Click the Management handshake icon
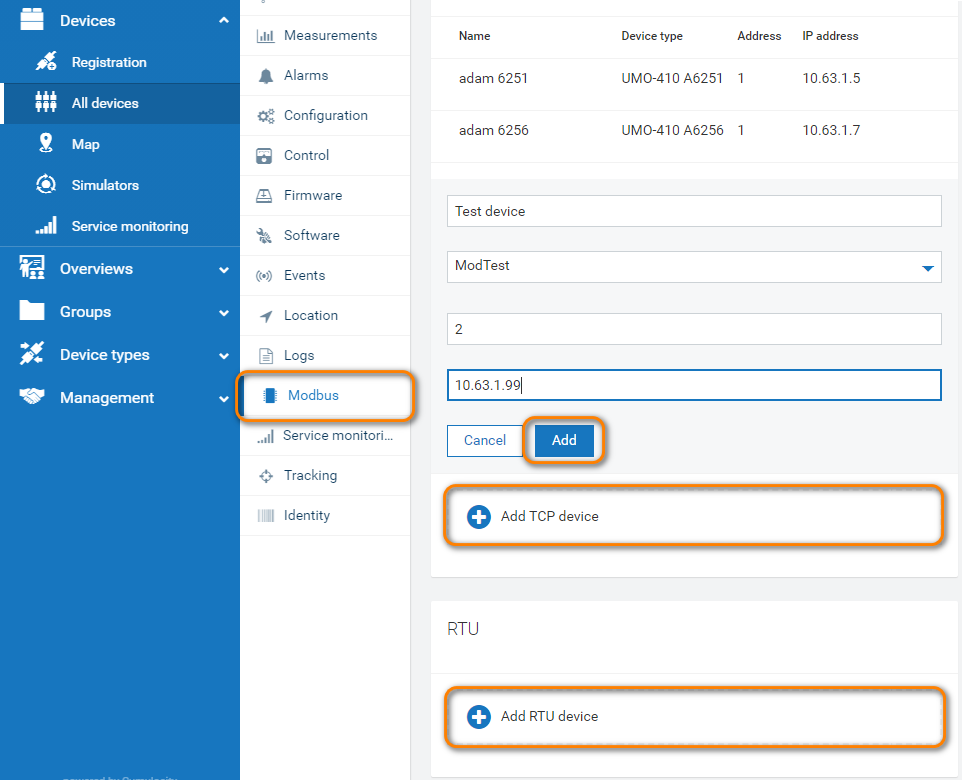This screenshot has width=963, height=780. point(32,397)
